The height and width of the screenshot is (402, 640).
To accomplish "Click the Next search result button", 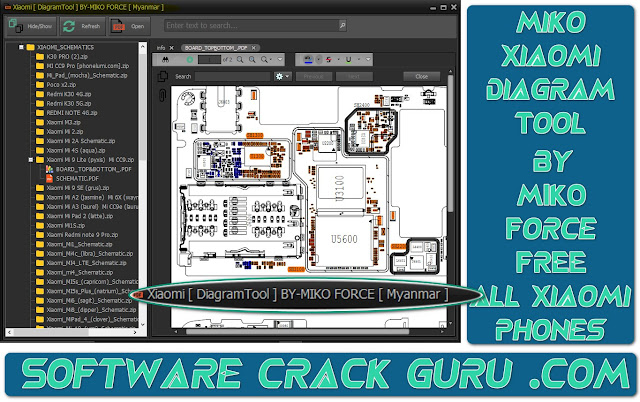I will click(x=354, y=76).
